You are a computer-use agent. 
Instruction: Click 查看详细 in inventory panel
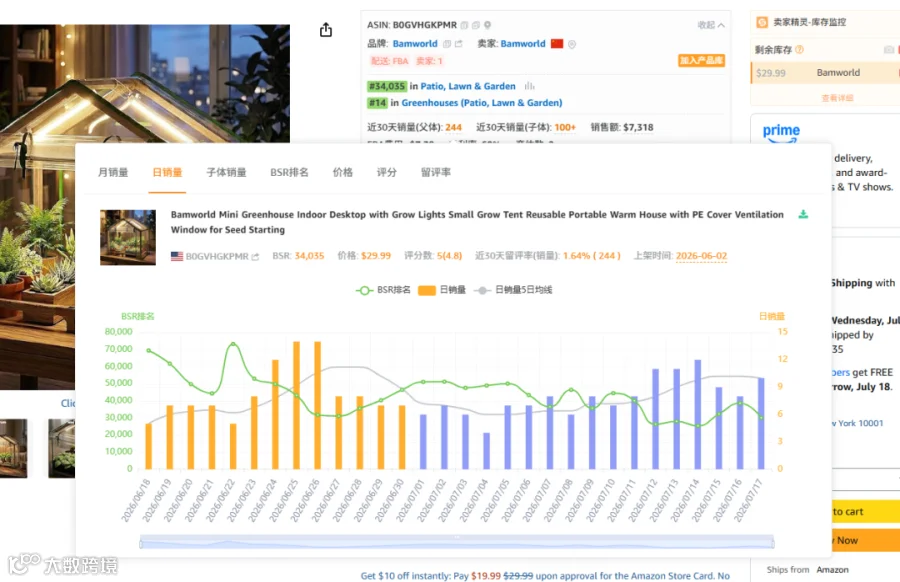[x=837, y=98]
